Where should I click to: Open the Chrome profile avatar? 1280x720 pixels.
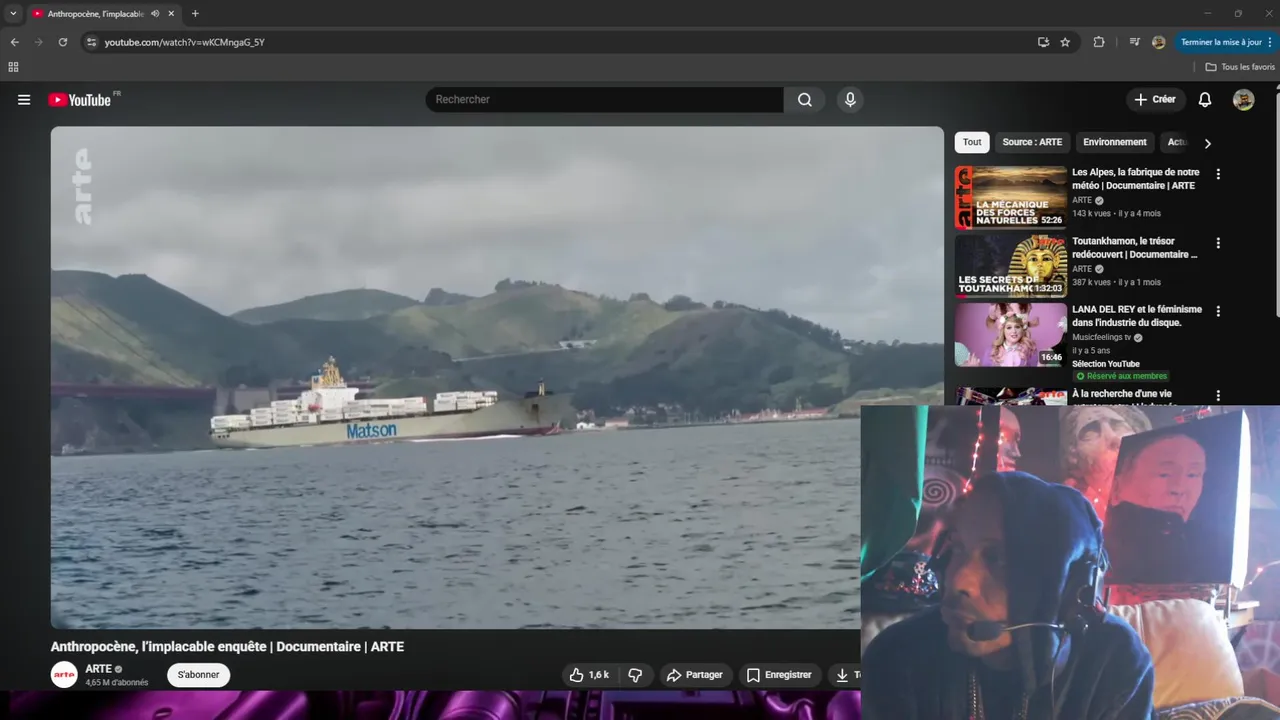[1158, 42]
